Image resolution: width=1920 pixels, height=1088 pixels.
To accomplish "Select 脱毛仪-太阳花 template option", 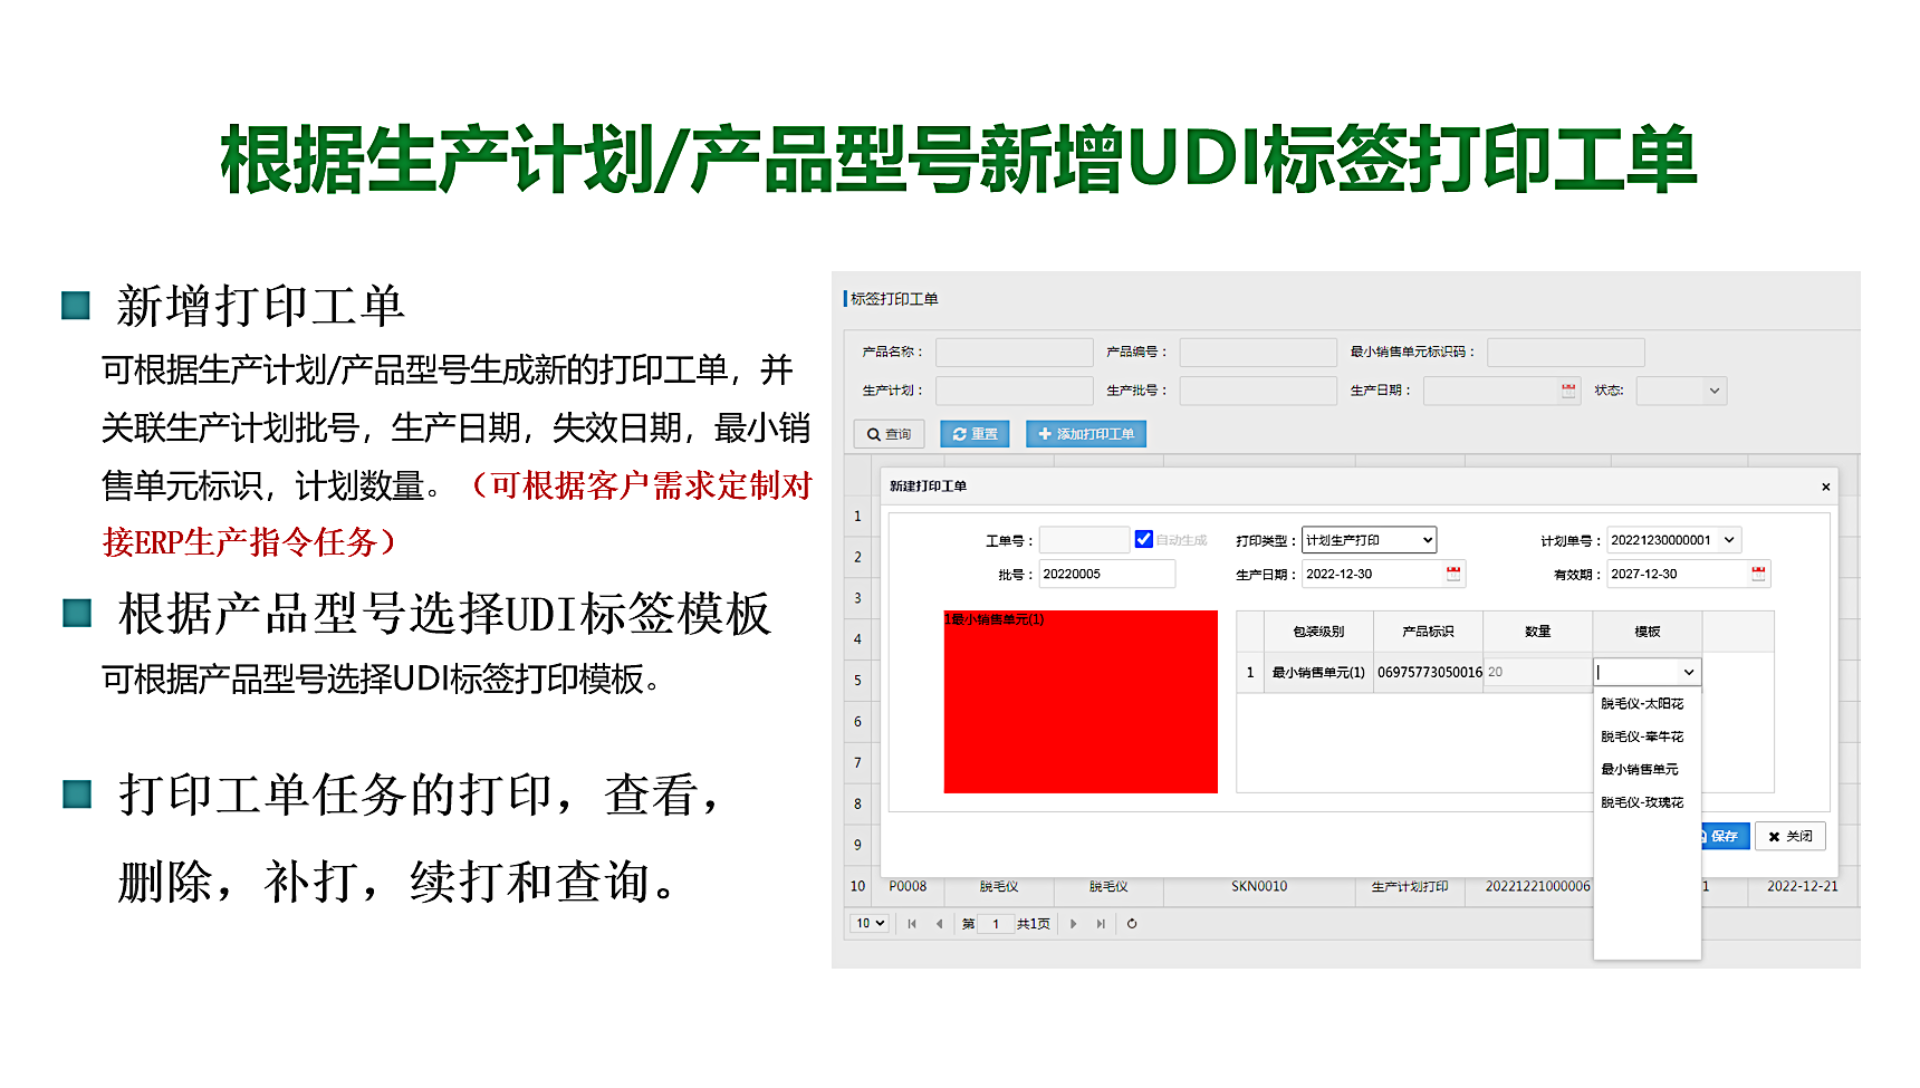I will 1641,704.
